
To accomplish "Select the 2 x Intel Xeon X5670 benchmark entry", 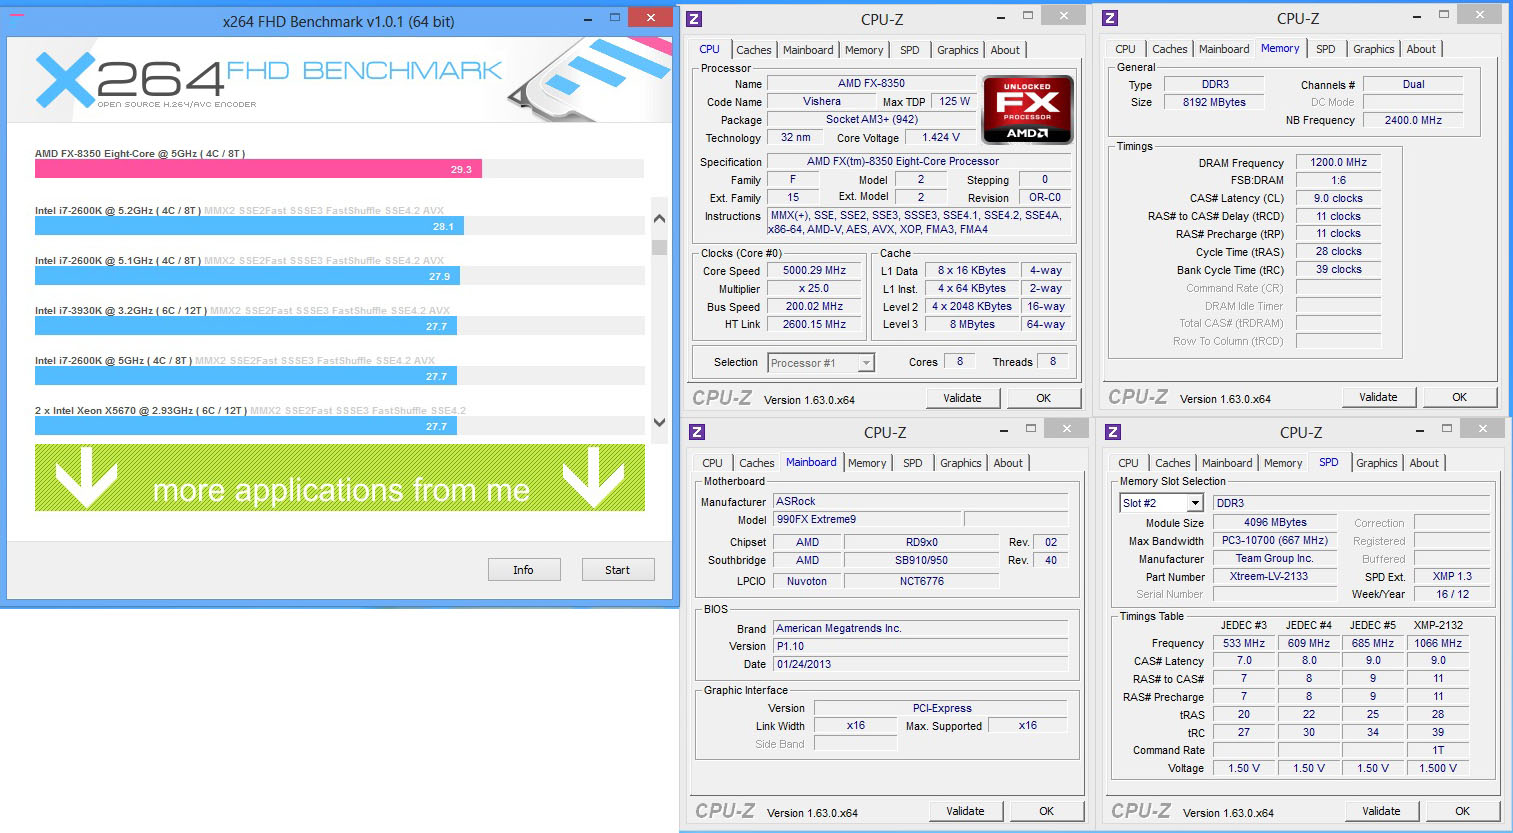I will (339, 419).
